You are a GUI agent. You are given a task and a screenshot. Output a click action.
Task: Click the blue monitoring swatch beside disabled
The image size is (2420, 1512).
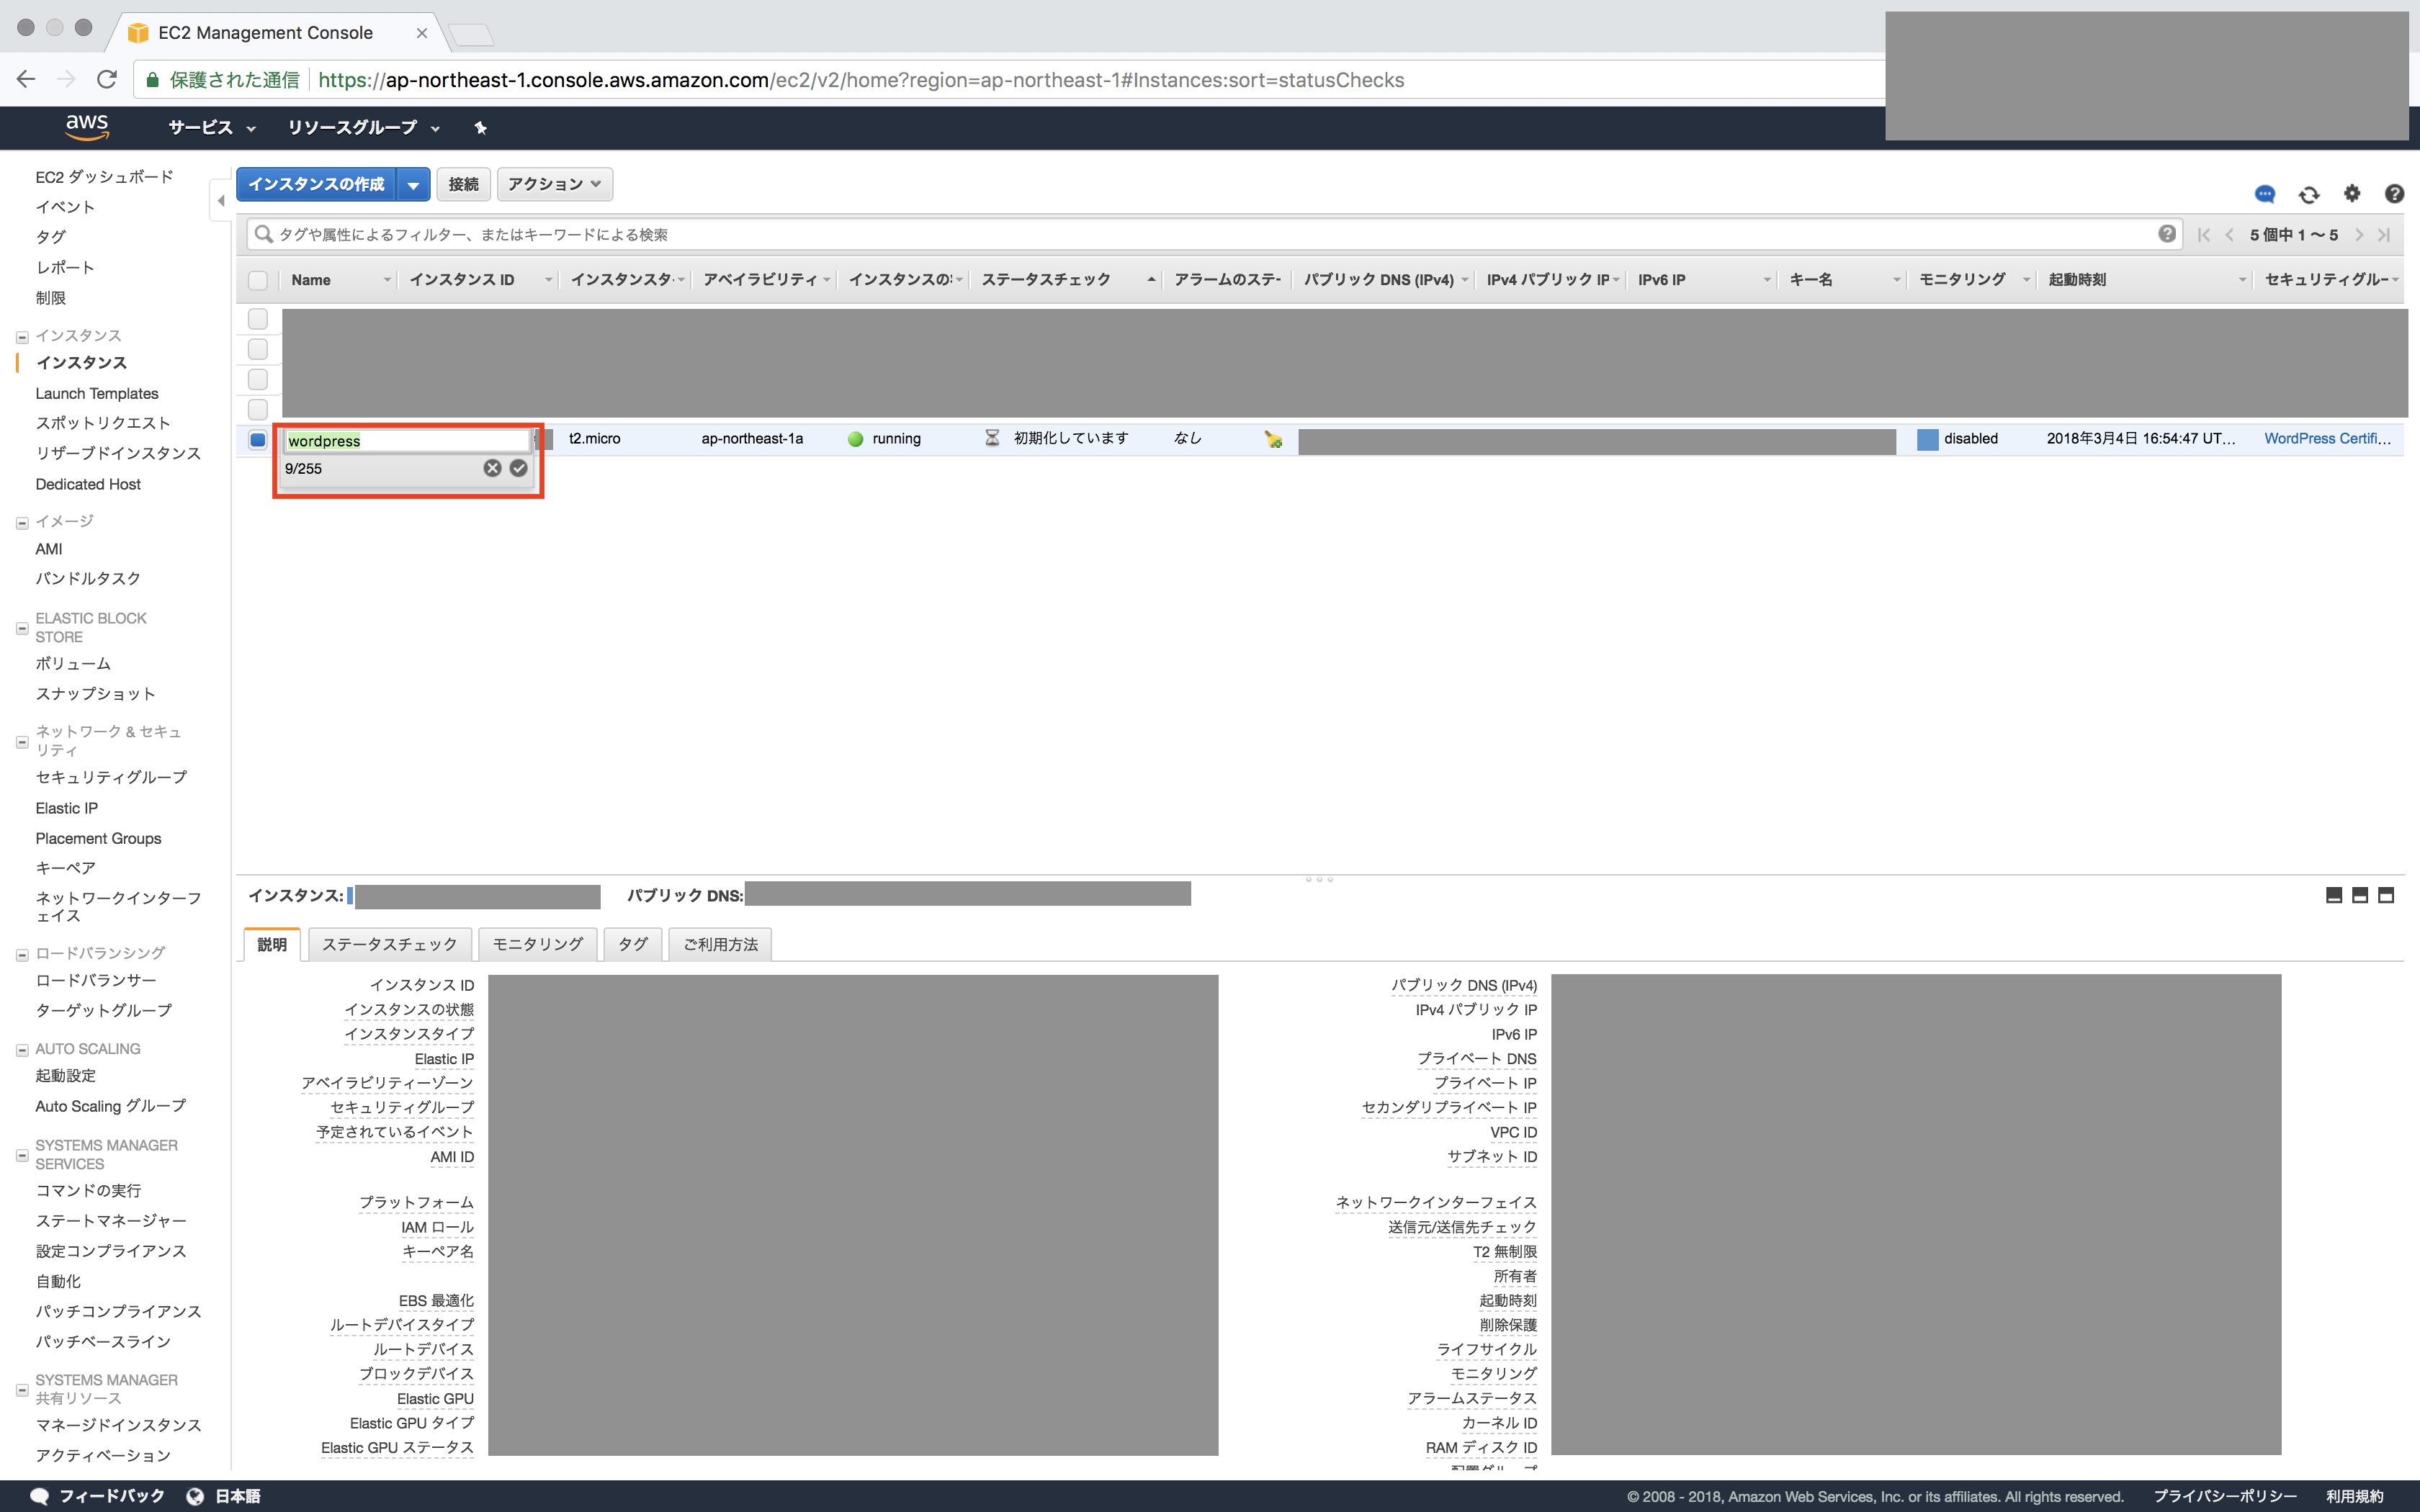coord(1928,439)
